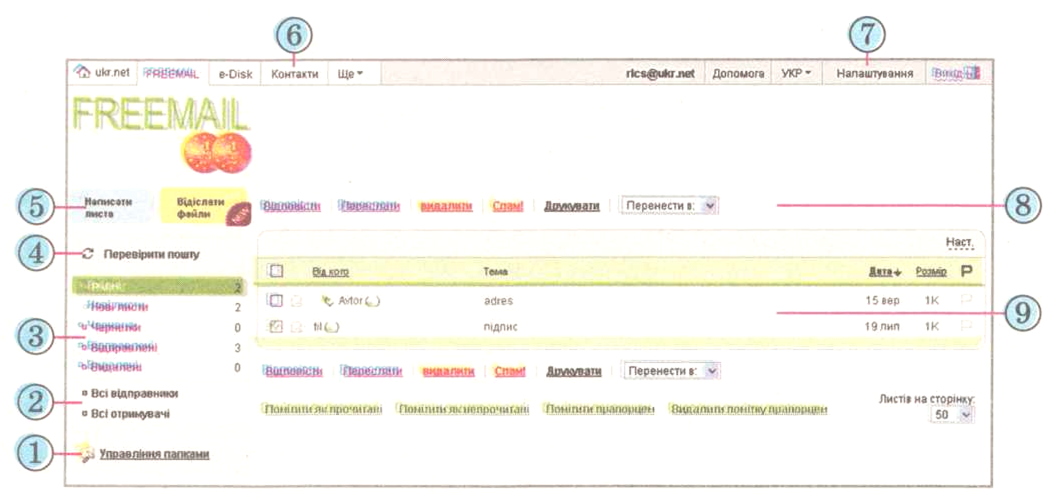Click Друкувати above the message list
The height and width of the screenshot is (502, 1056).
coord(572,206)
